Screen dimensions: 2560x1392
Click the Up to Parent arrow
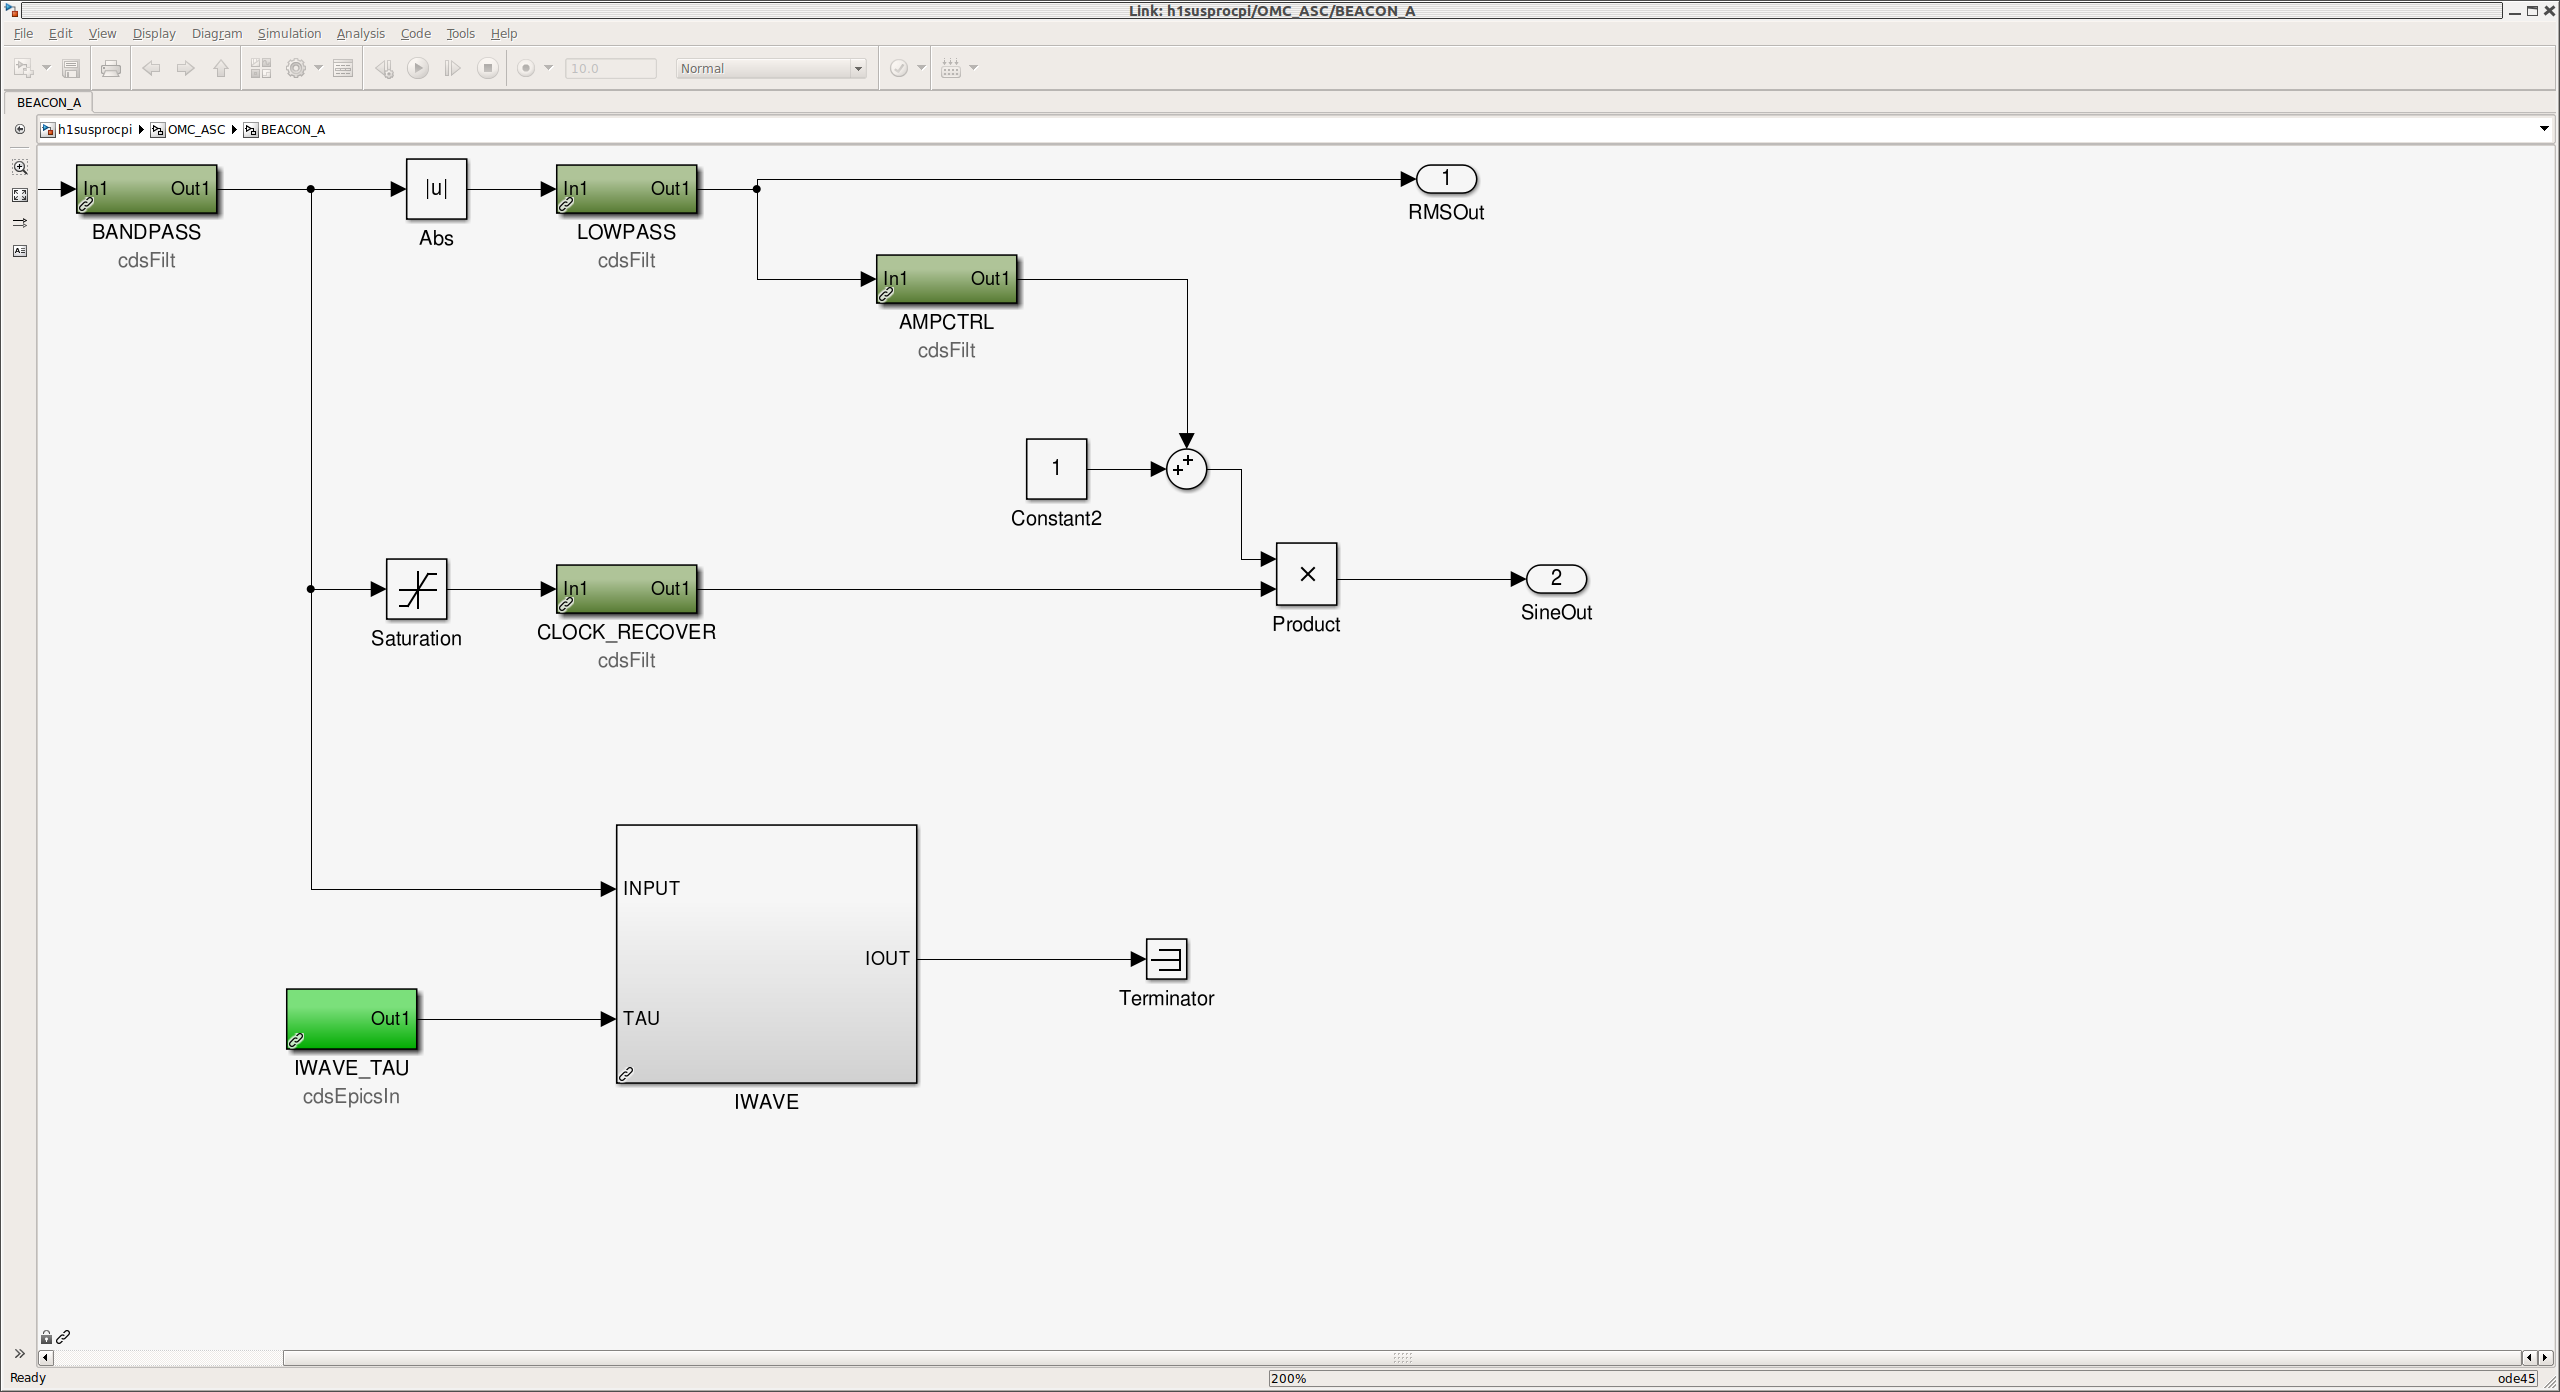click(221, 68)
